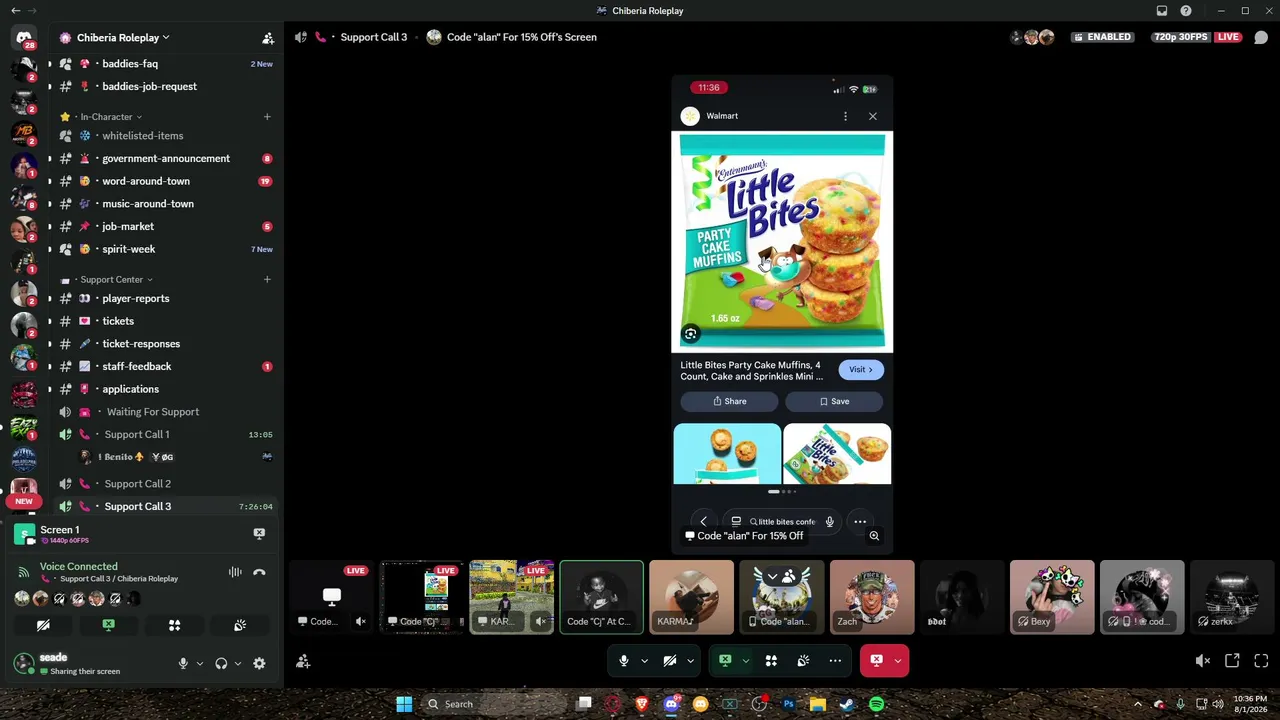Zoom the stream using the magnifier icon
The image size is (1280, 720).
point(874,536)
